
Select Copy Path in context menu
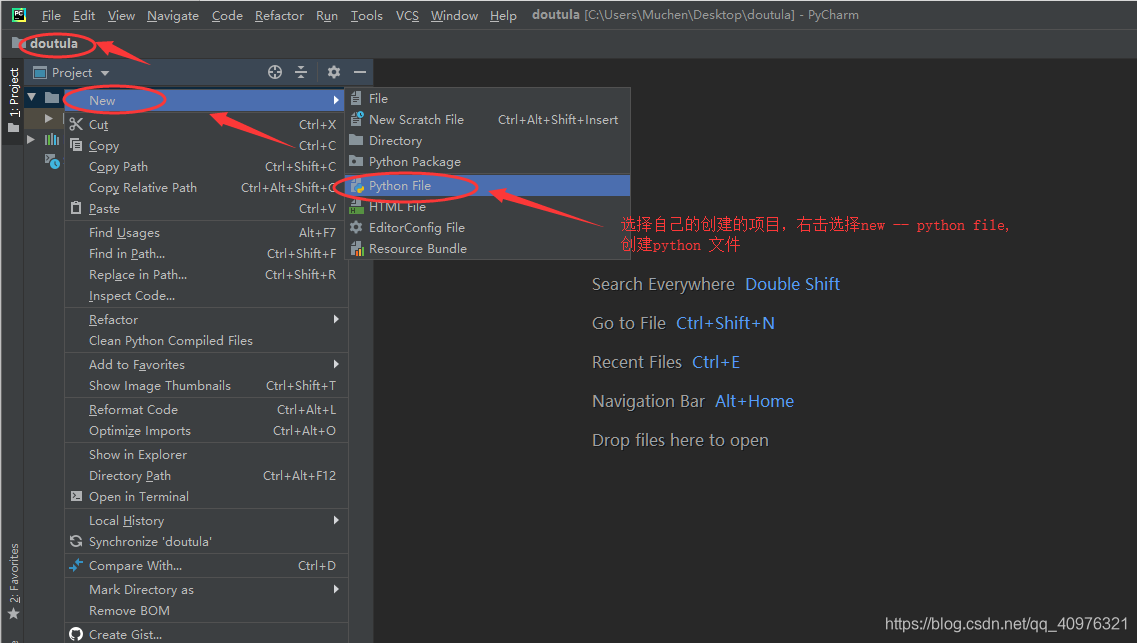pos(206,166)
